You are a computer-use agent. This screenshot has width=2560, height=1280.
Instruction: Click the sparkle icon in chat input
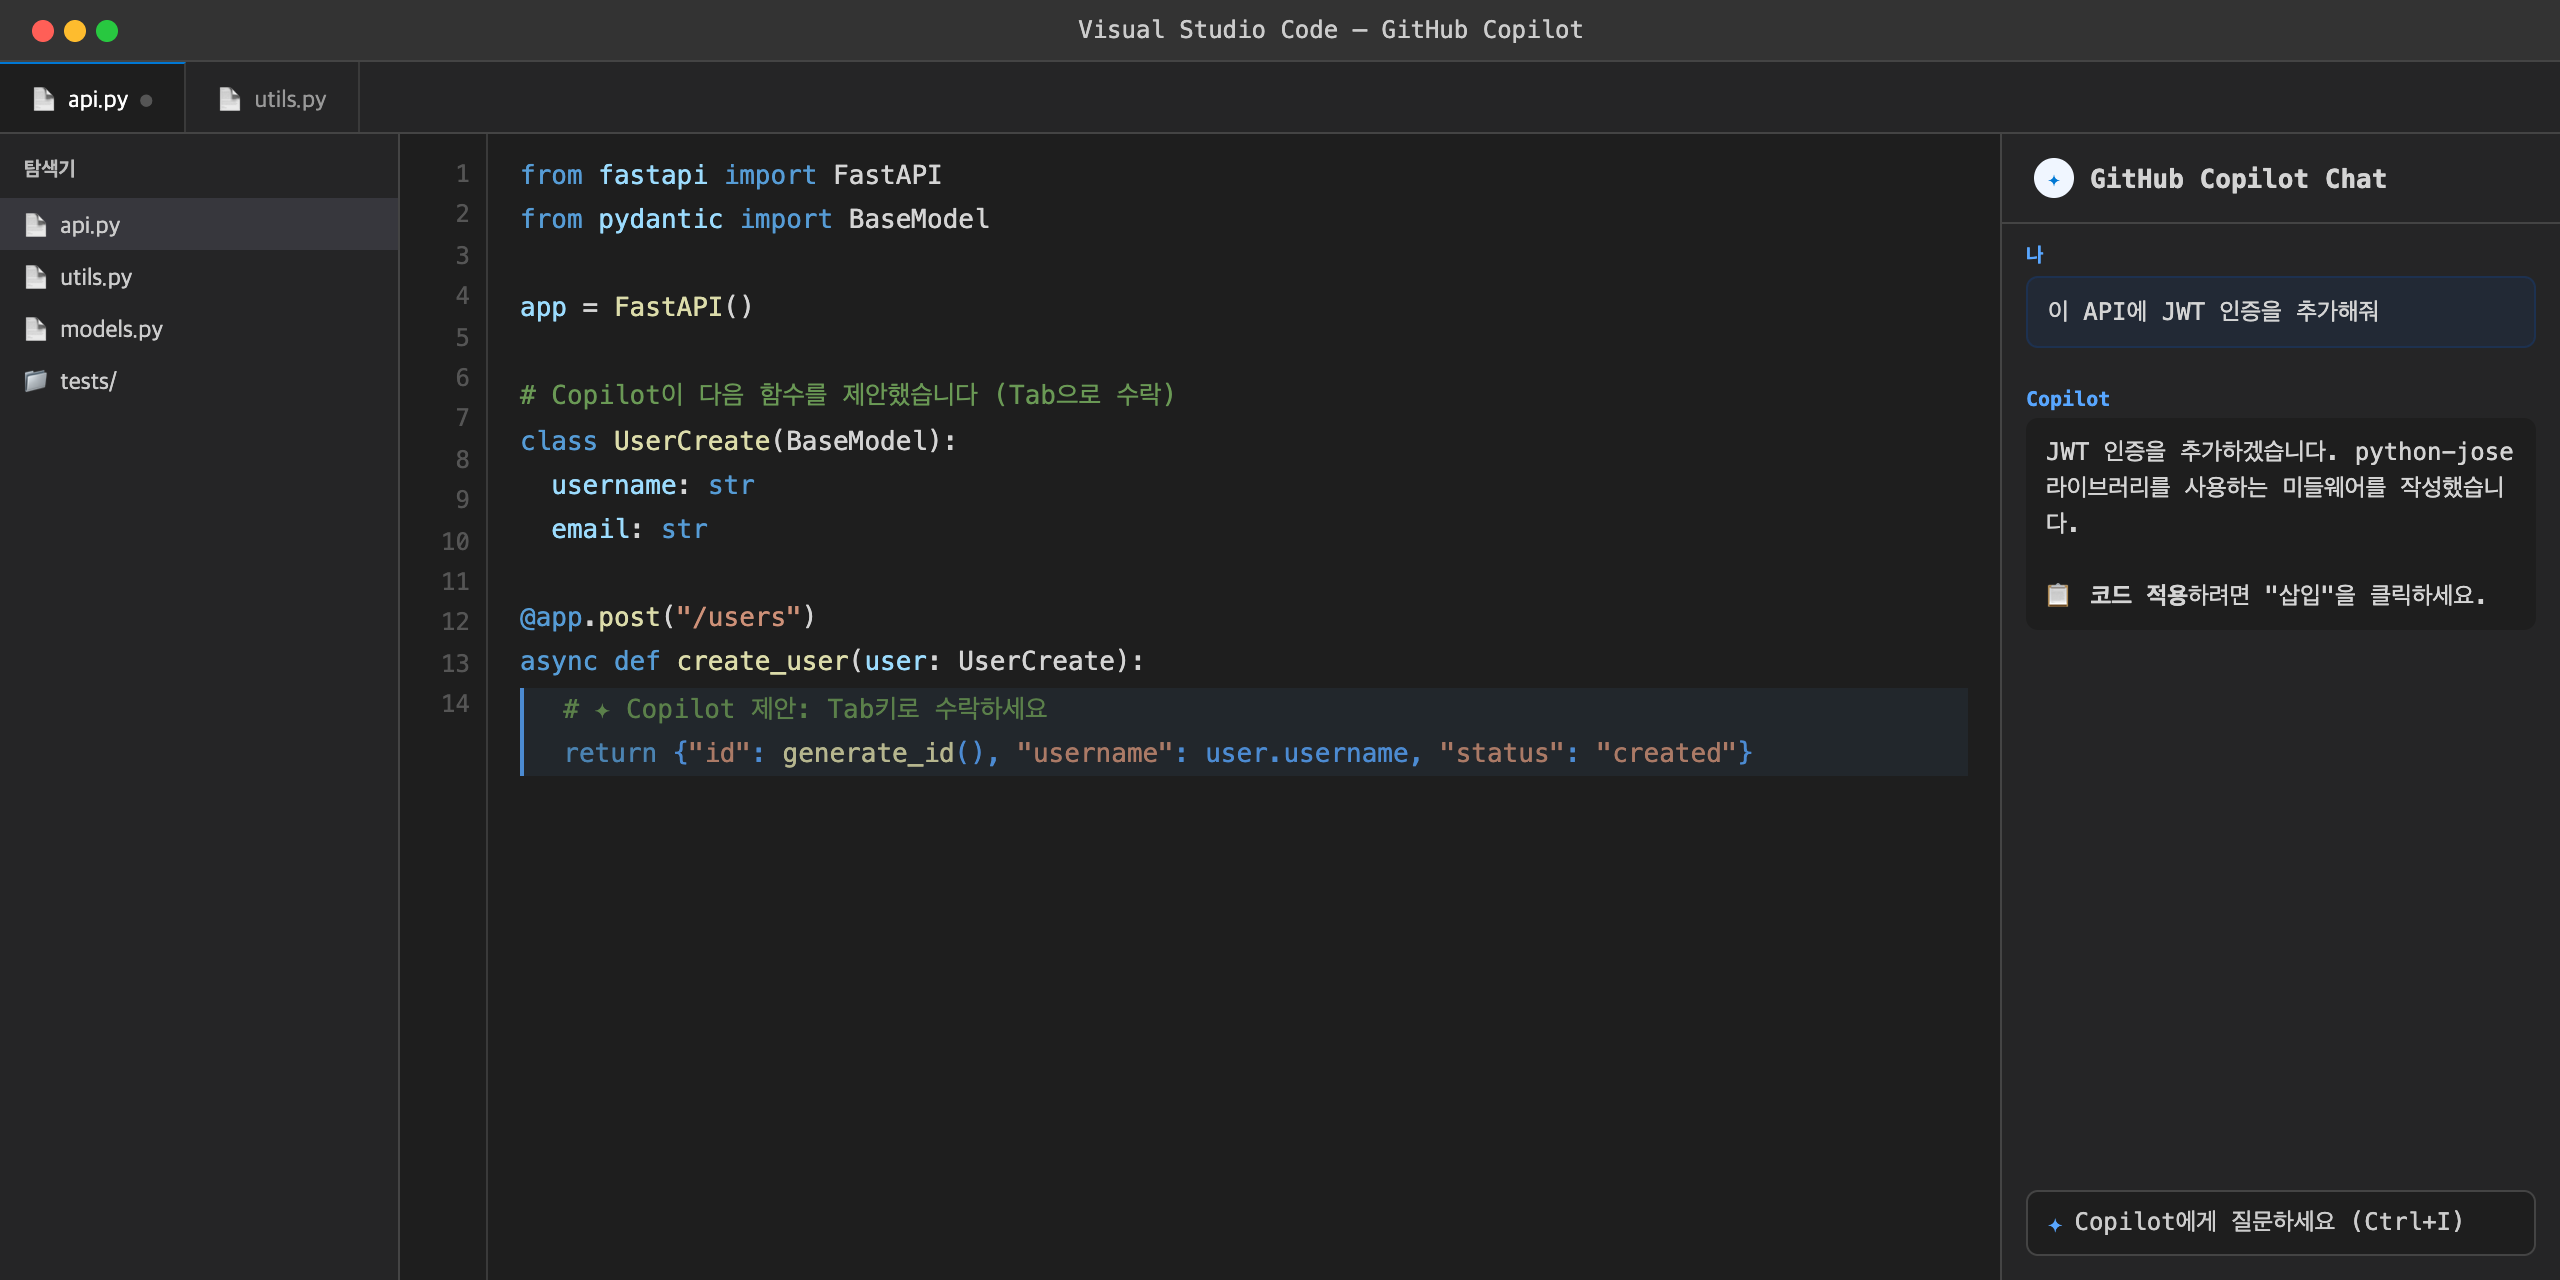click(2055, 1223)
